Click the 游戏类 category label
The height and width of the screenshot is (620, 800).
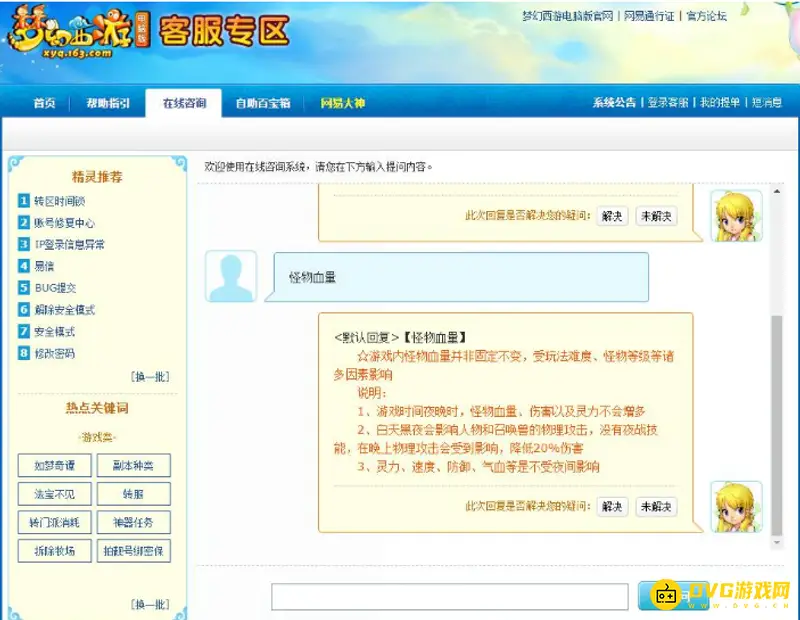(97, 437)
